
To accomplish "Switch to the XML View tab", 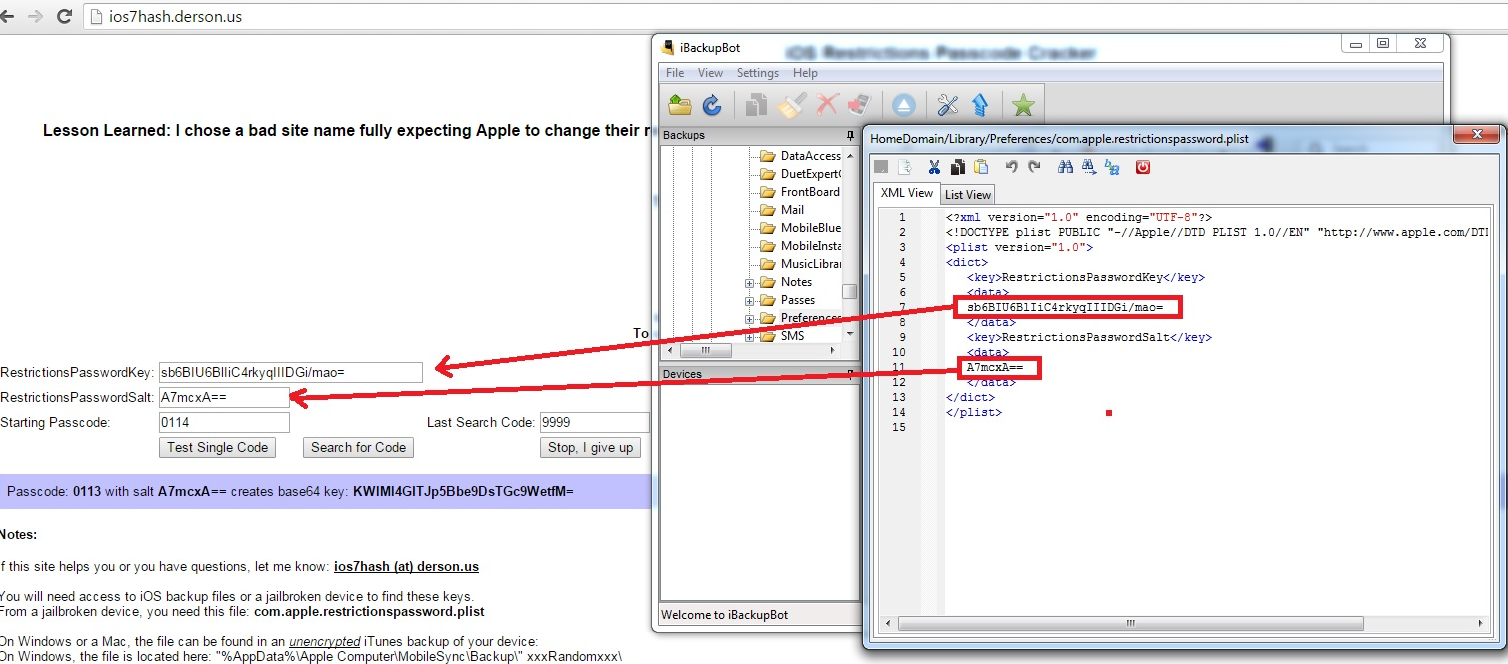I will [x=906, y=193].
